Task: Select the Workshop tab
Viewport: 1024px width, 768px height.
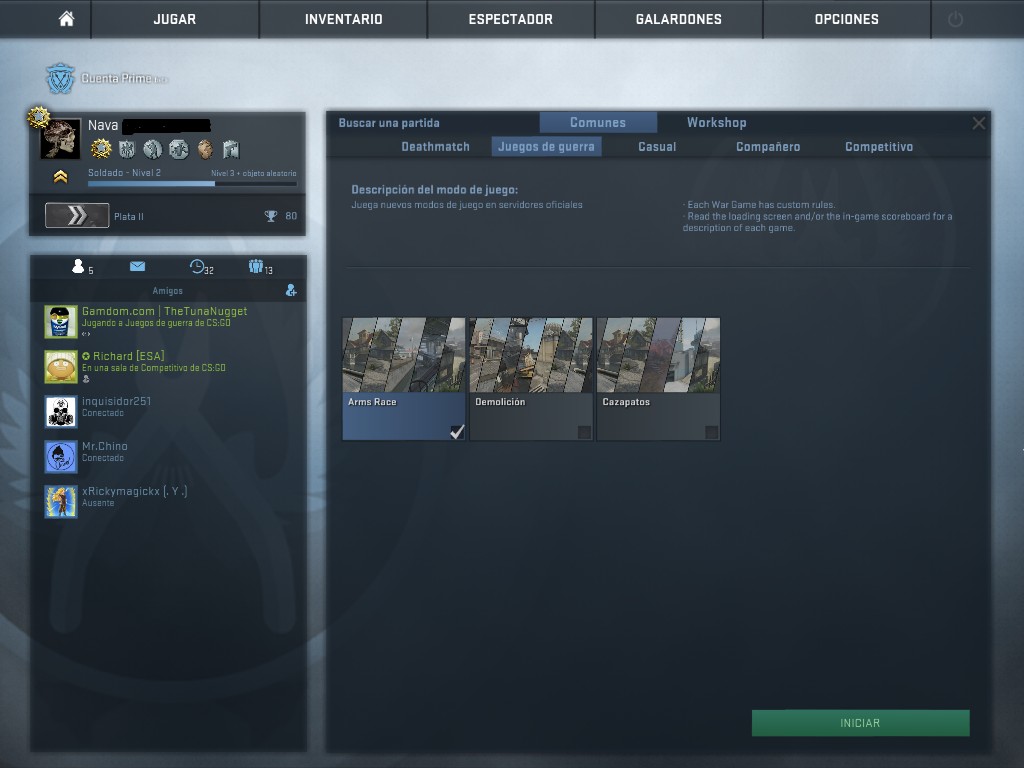Action: coord(716,123)
